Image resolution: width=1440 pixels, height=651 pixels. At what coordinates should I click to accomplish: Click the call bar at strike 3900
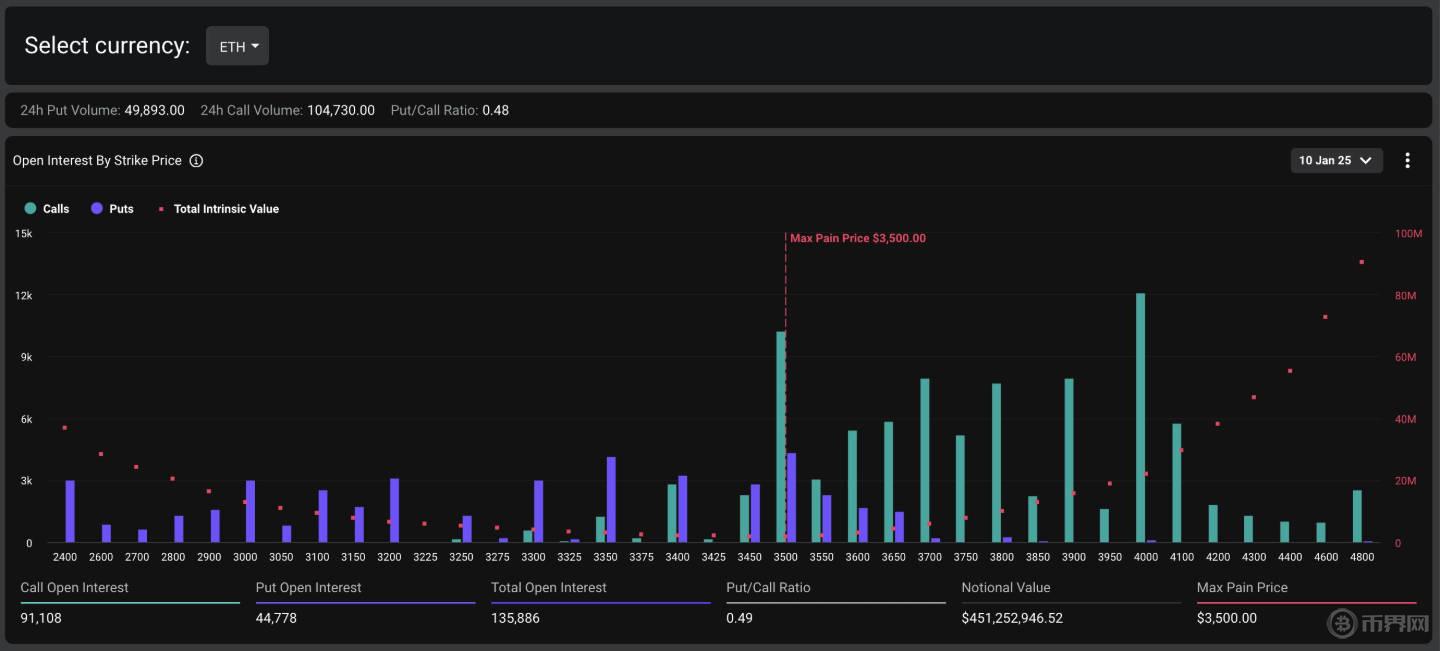tap(1068, 460)
